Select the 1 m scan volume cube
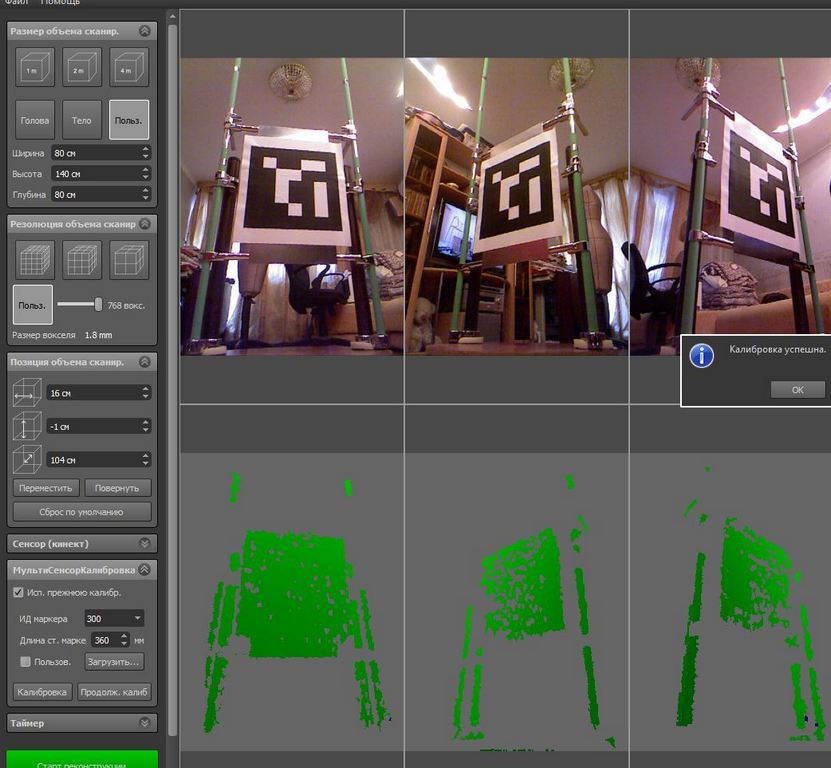 pyautogui.click(x=34, y=67)
